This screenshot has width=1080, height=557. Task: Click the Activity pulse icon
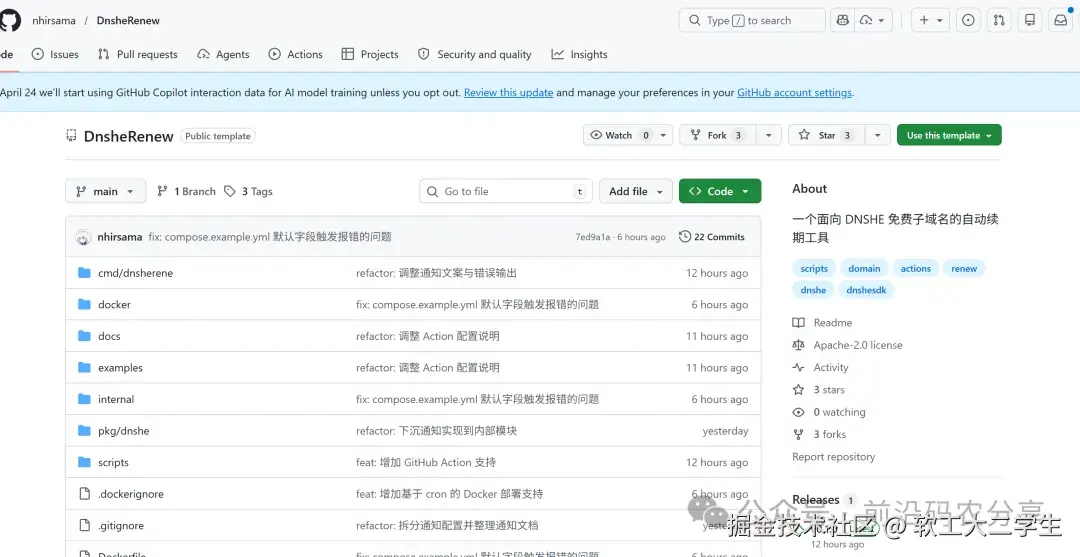798,368
